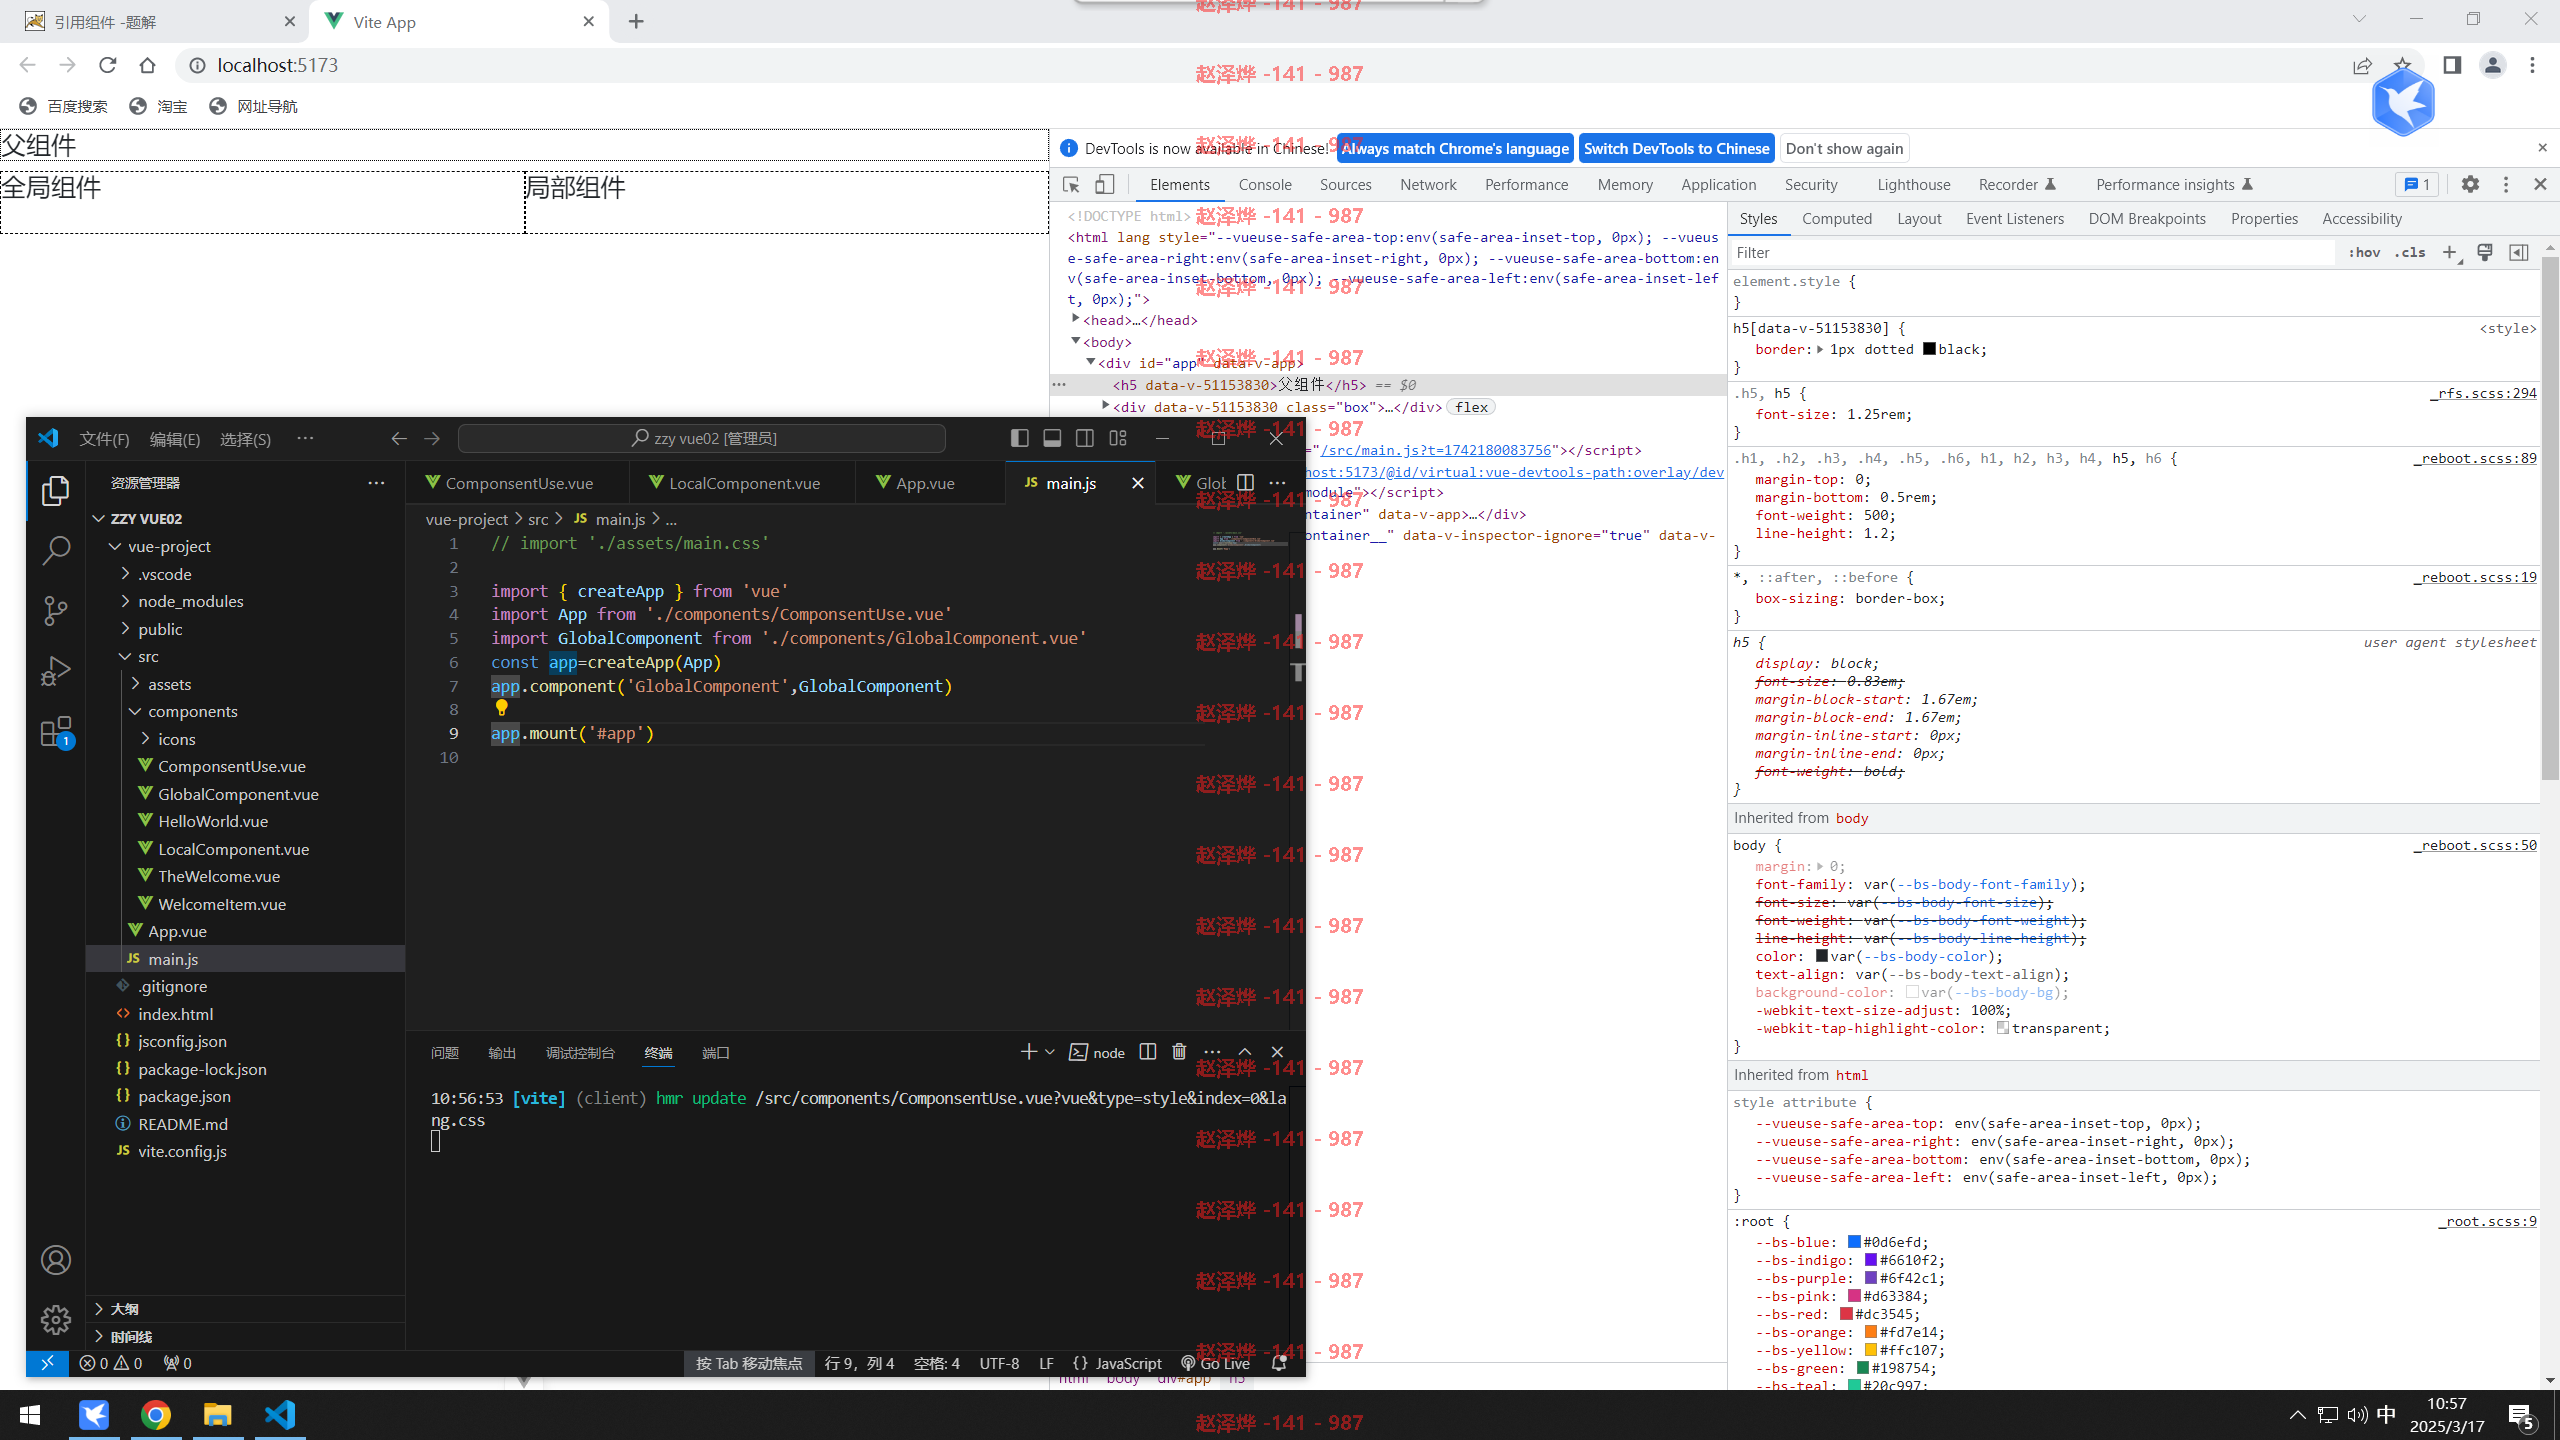The image size is (2560, 1440).
Task: Create new terminal with plus icon
Action: tap(1028, 1052)
